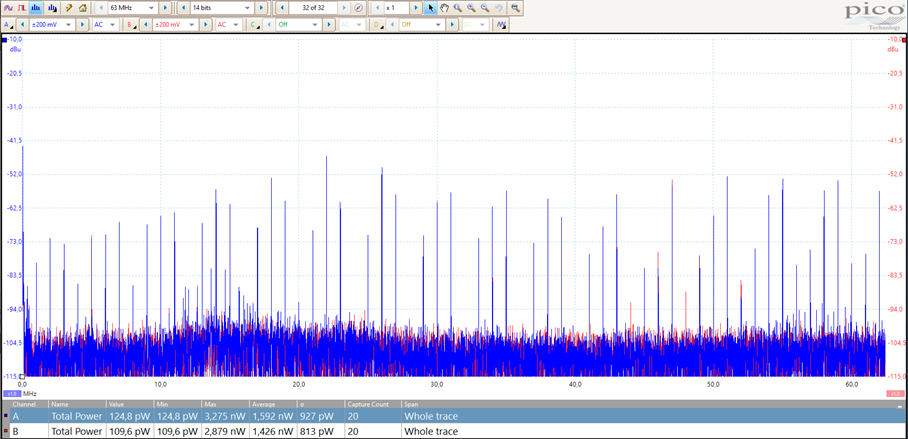The width and height of the screenshot is (908, 439).
Task: Open Channel A options button
Action: tap(8, 24)
